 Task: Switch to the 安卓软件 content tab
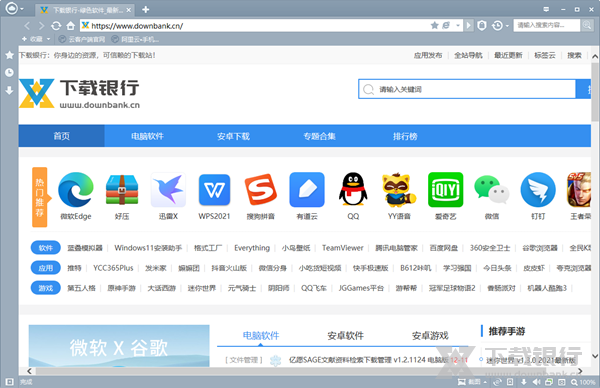pyautogui.click(x=346, y=336)
